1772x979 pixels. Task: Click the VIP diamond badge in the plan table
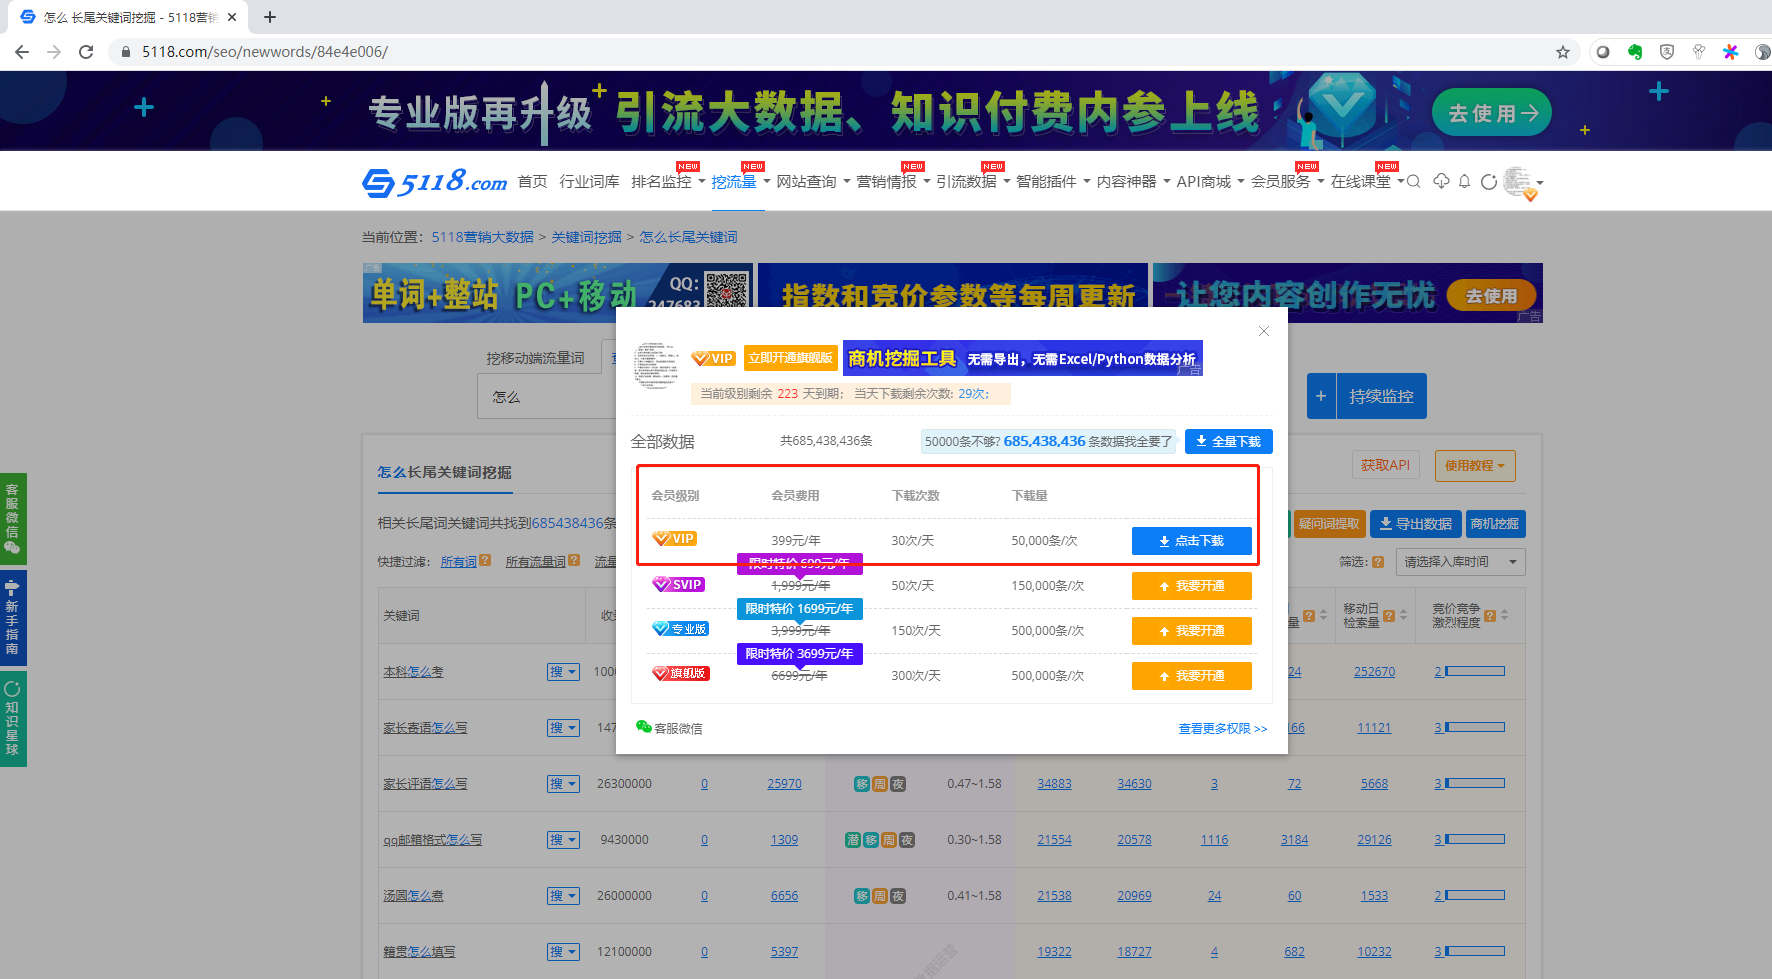click(674, 538)
